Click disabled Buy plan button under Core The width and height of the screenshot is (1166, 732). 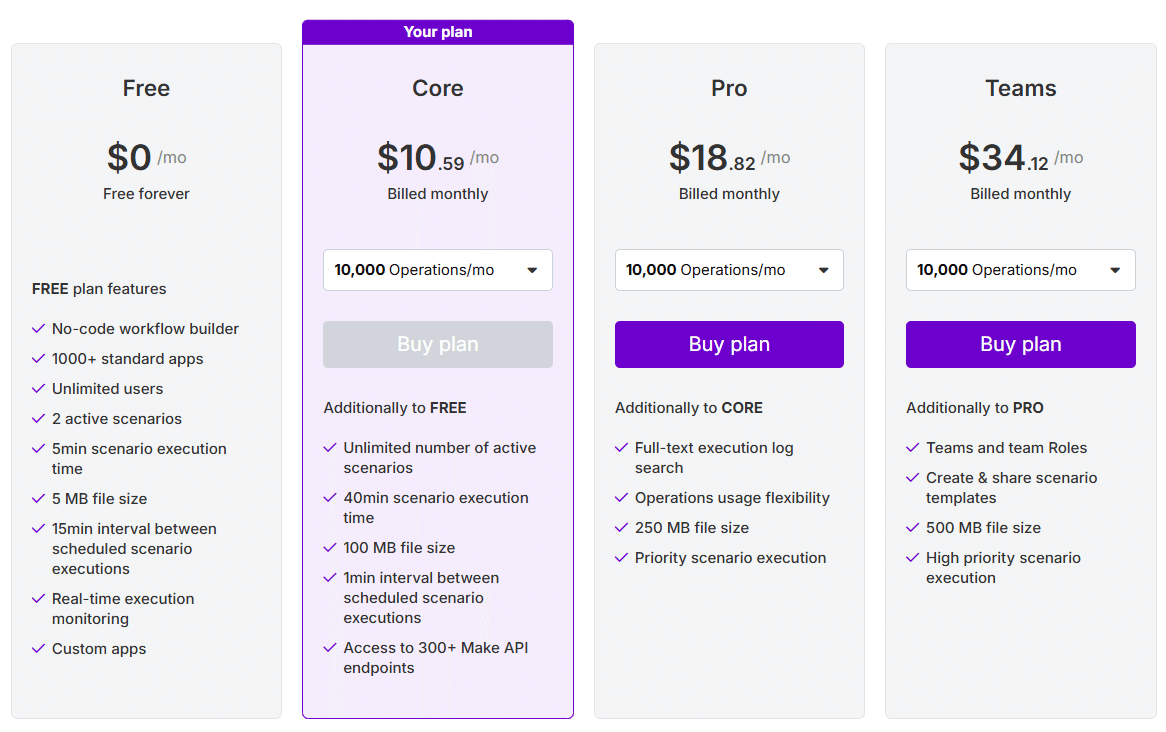(x=437, y=344)
